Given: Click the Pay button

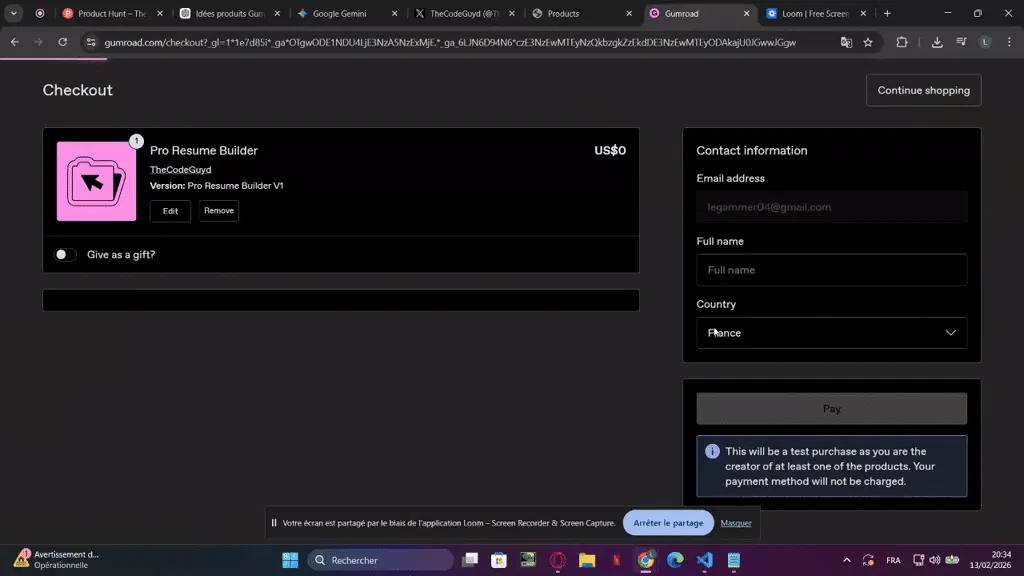Looking at the screenshot, I should 831,409.
